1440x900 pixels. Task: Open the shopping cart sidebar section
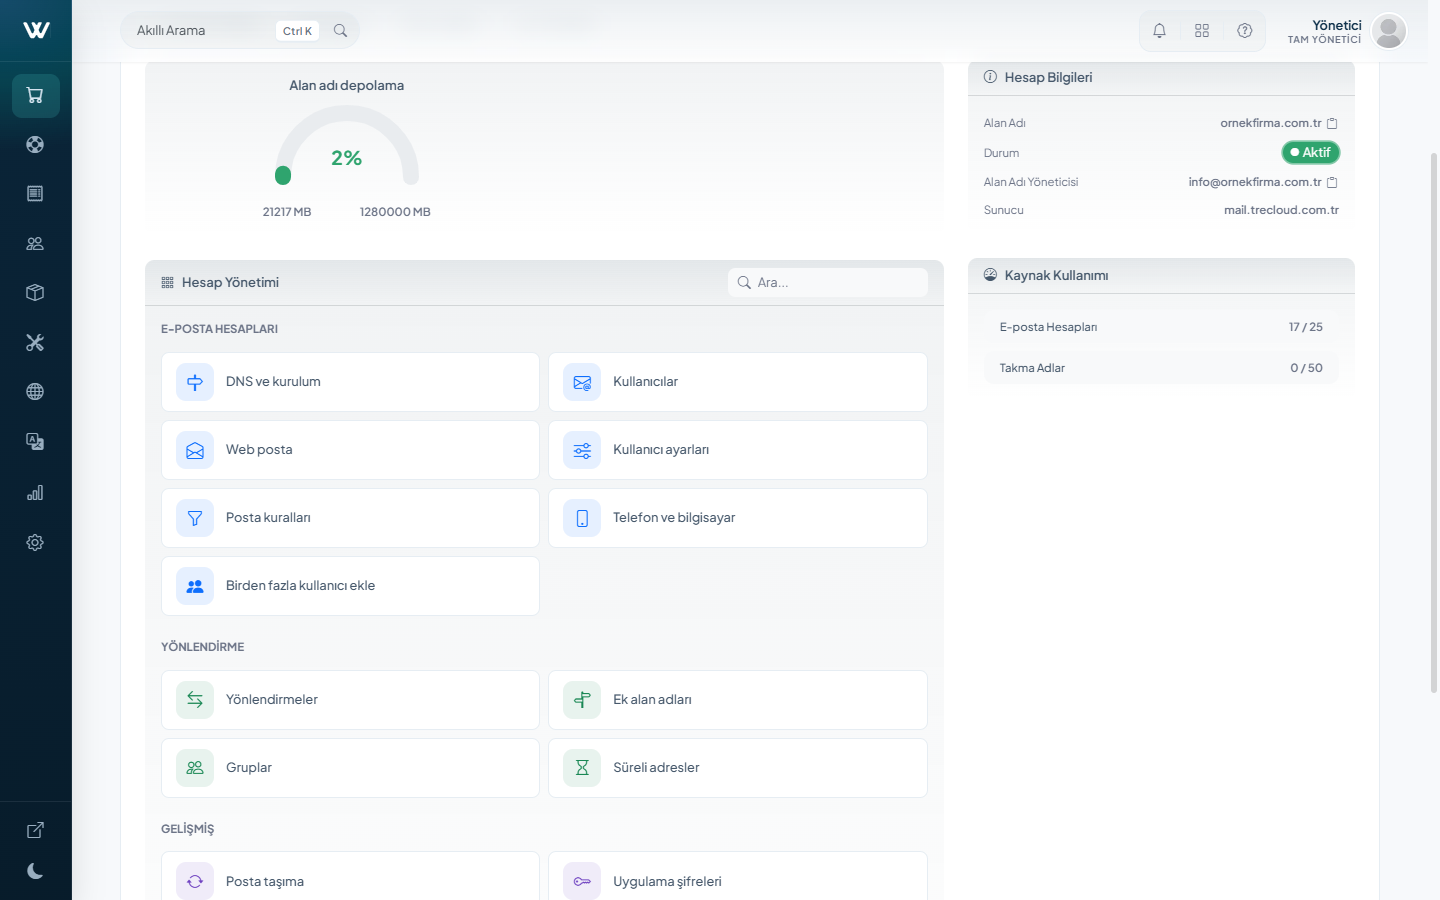click(36, 96)
